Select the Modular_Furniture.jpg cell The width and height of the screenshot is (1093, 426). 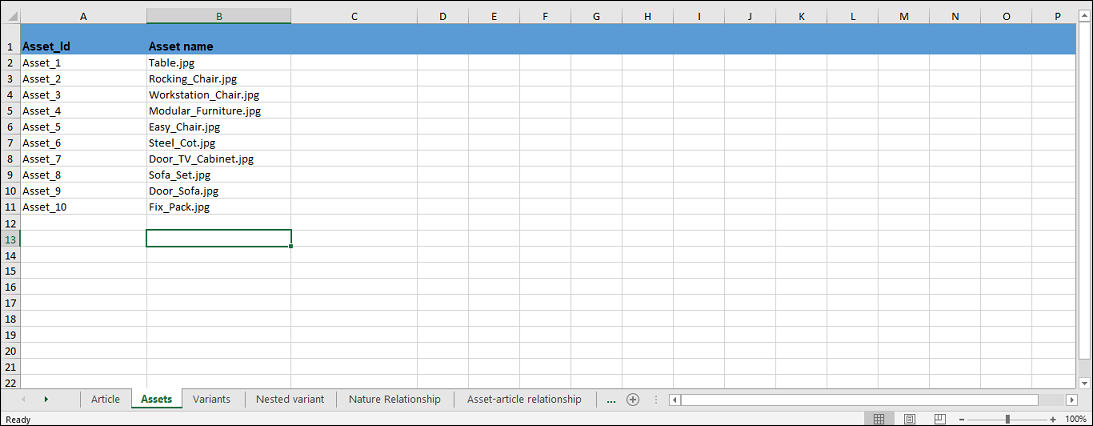219,111
